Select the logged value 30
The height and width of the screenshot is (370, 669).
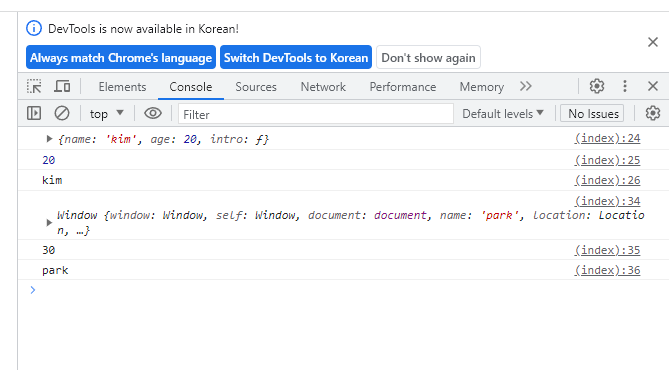click(x=49, y=250)
